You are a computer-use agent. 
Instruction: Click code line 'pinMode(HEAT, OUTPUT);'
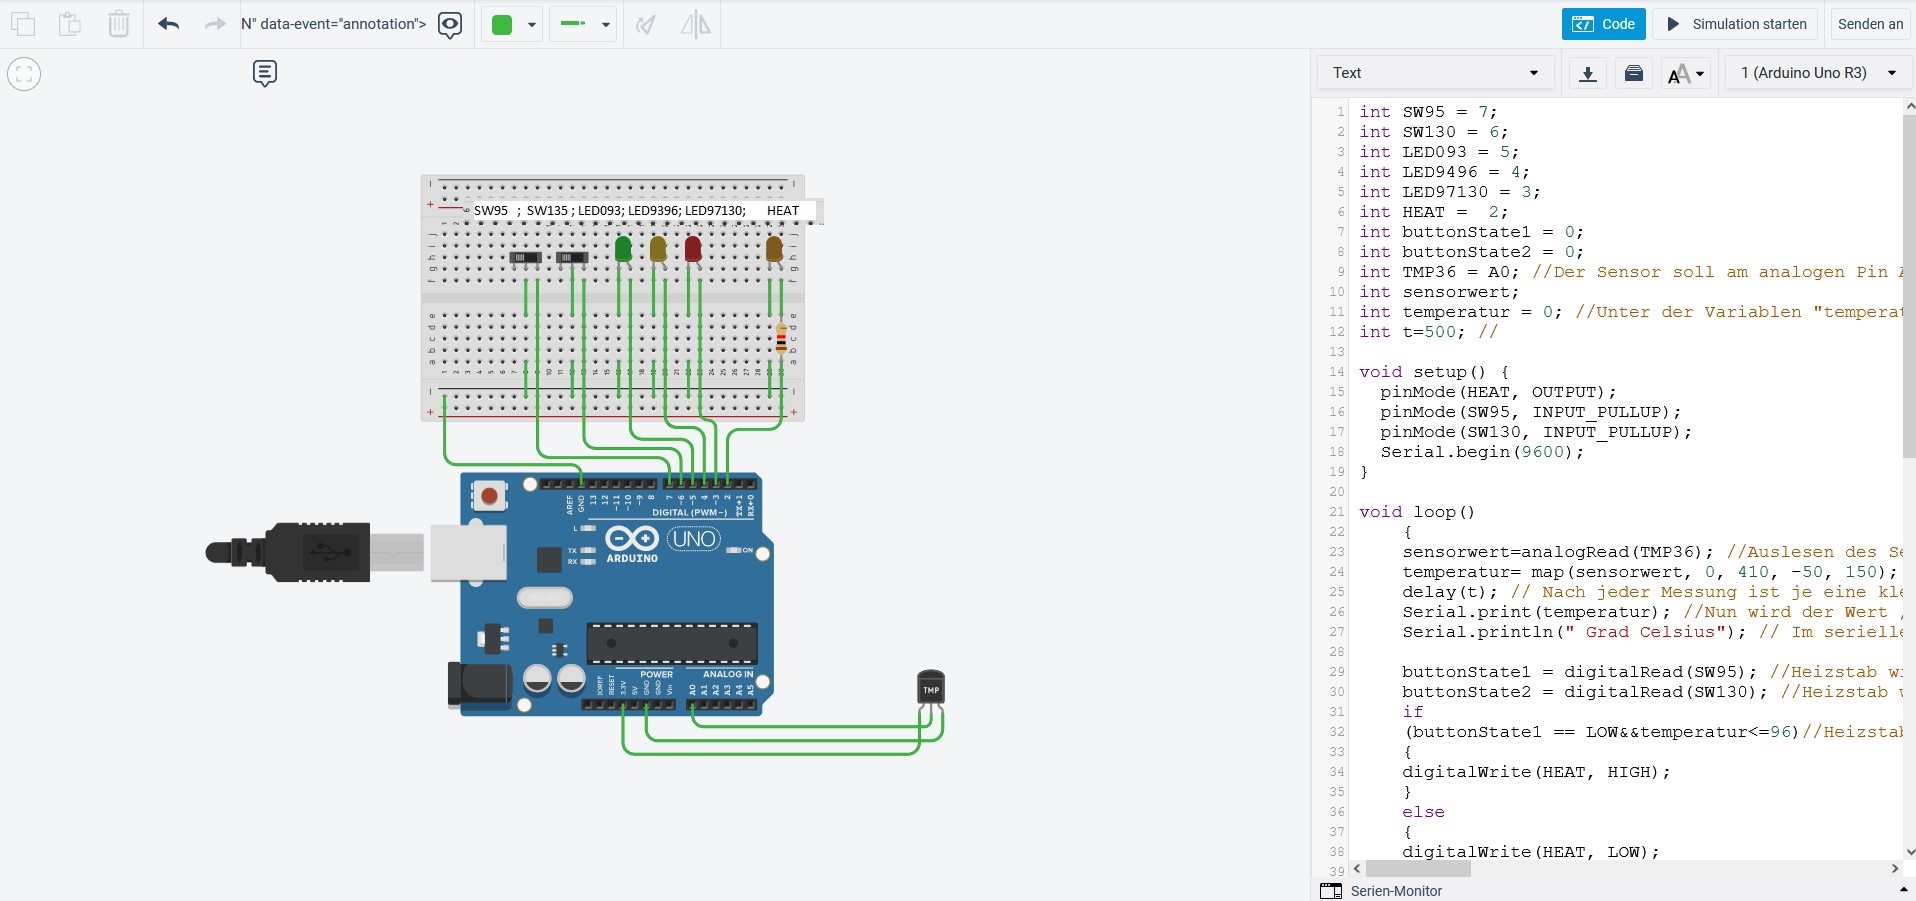1498,392
